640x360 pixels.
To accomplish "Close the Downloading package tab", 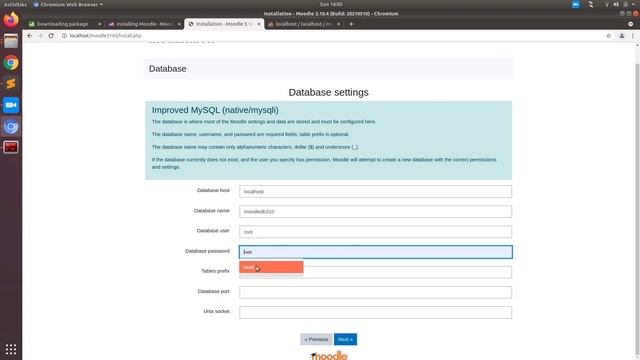I will pyautogui.click(x=99, y=24).
